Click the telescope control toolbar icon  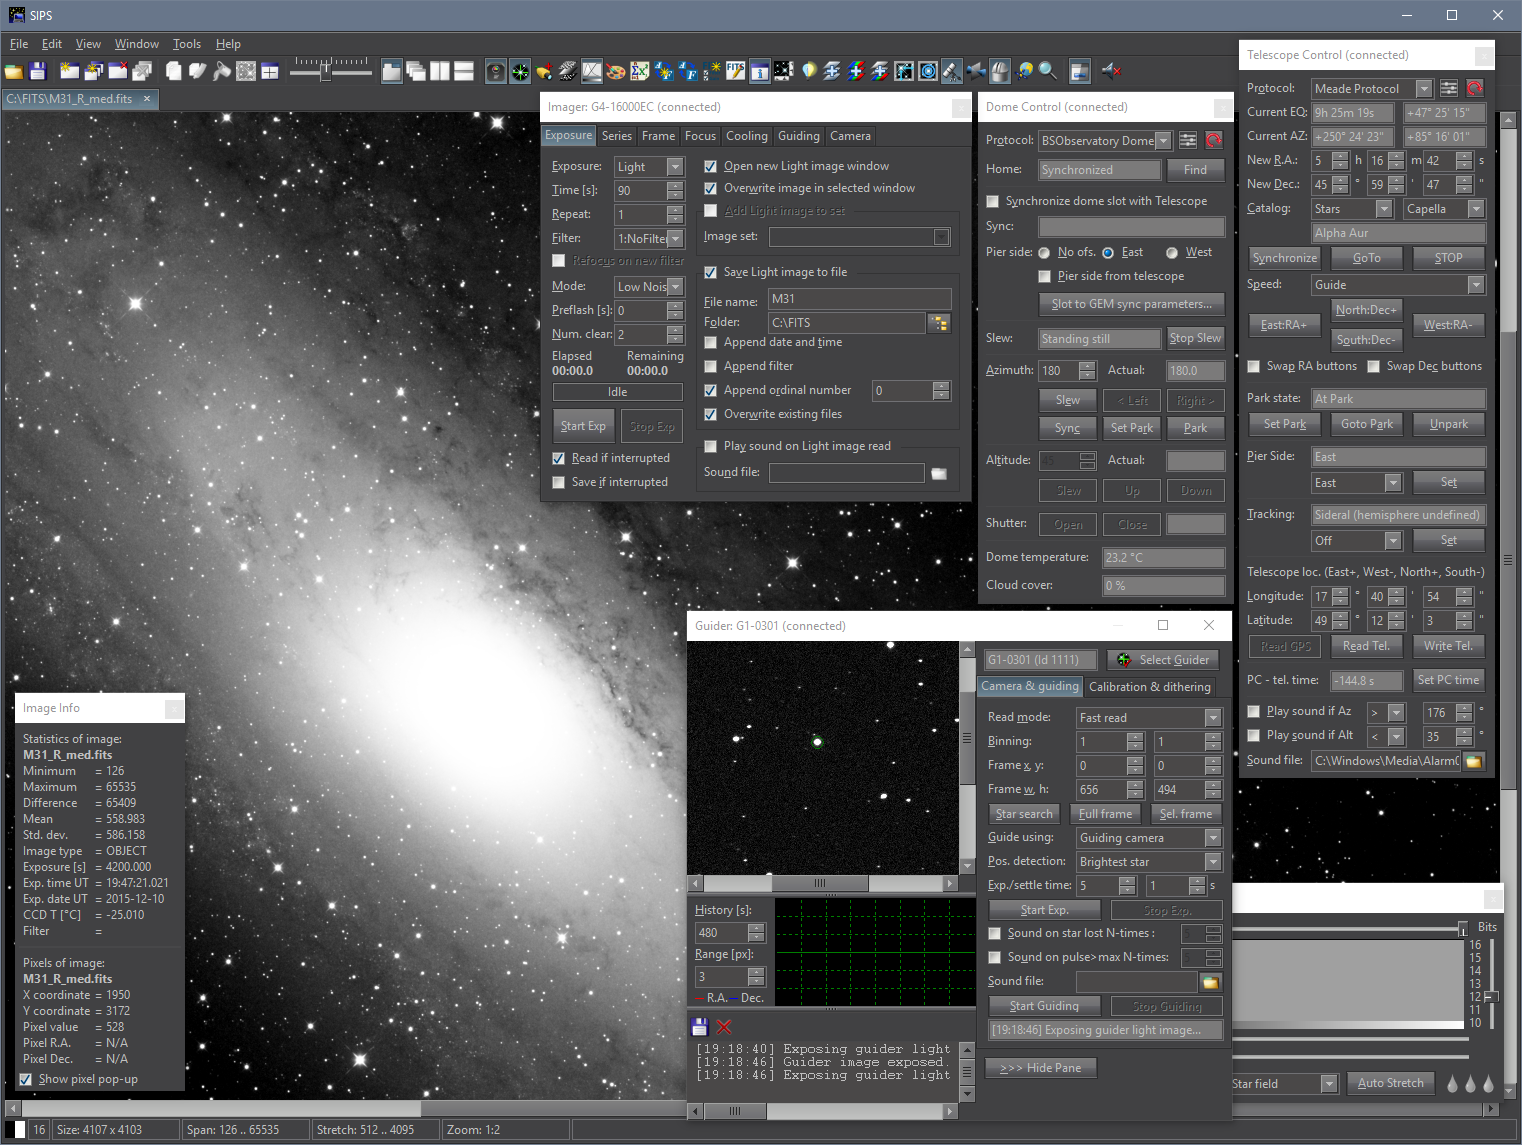tap(952, 71)
